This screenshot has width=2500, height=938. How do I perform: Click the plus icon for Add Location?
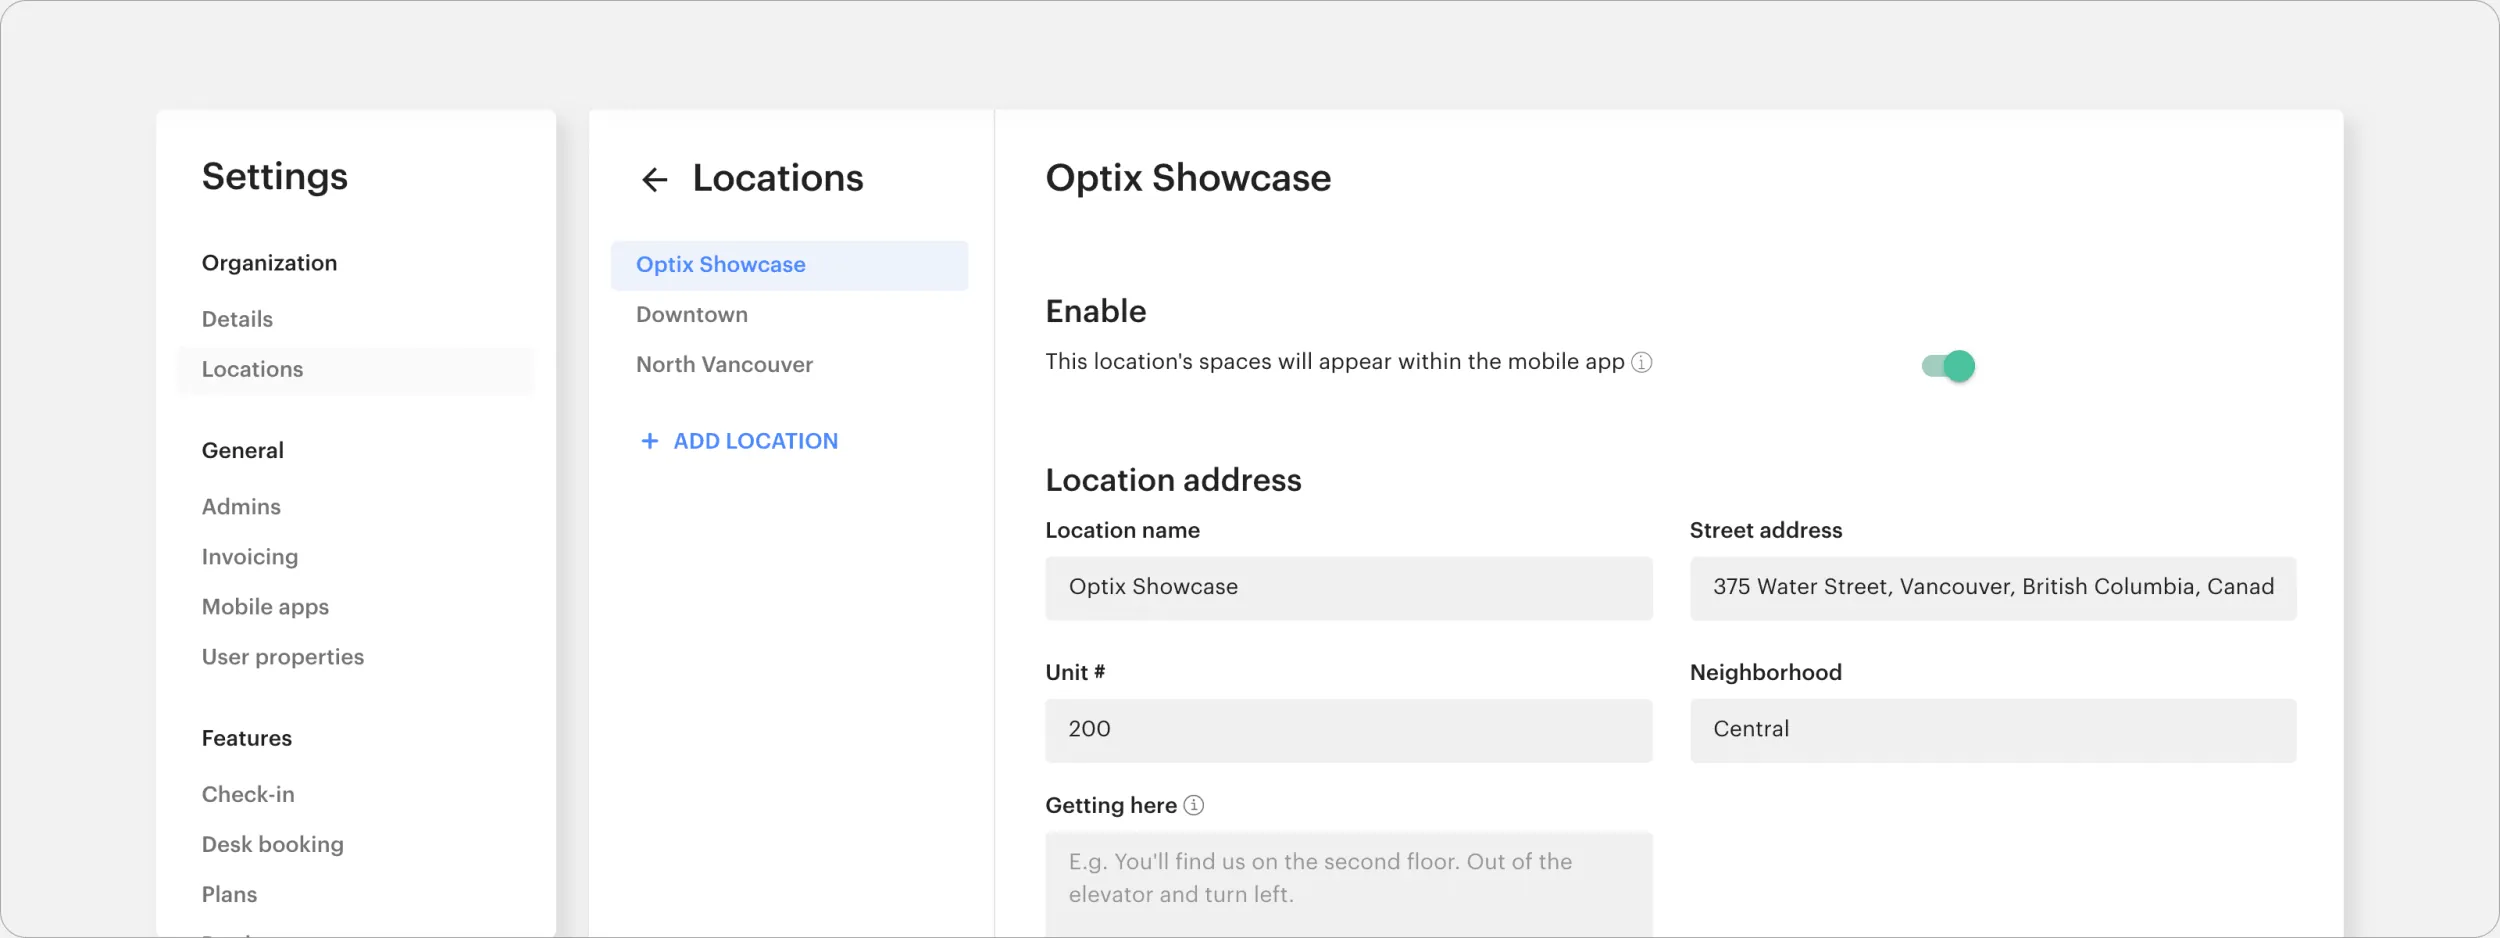650,441
